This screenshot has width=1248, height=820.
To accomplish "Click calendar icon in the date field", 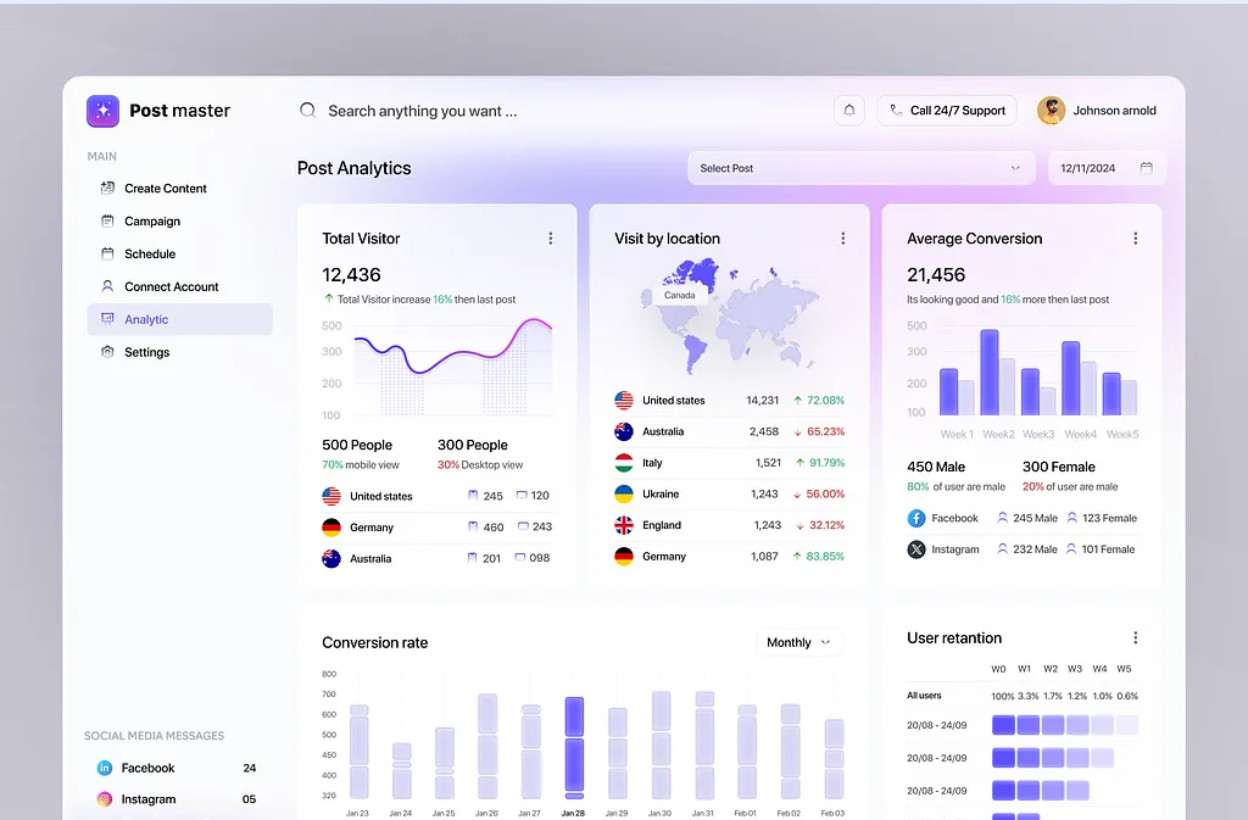I will point(1146,168).
